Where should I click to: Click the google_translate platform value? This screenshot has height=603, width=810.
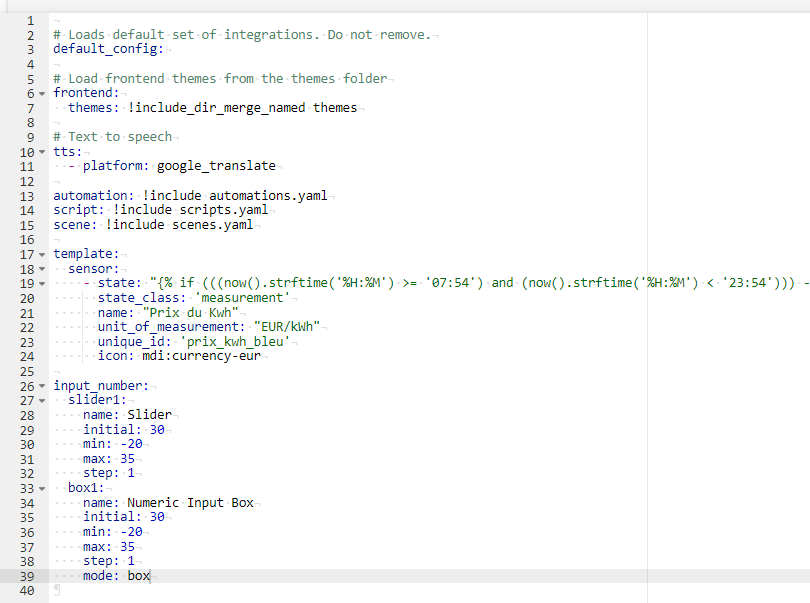tap(215, 166)
